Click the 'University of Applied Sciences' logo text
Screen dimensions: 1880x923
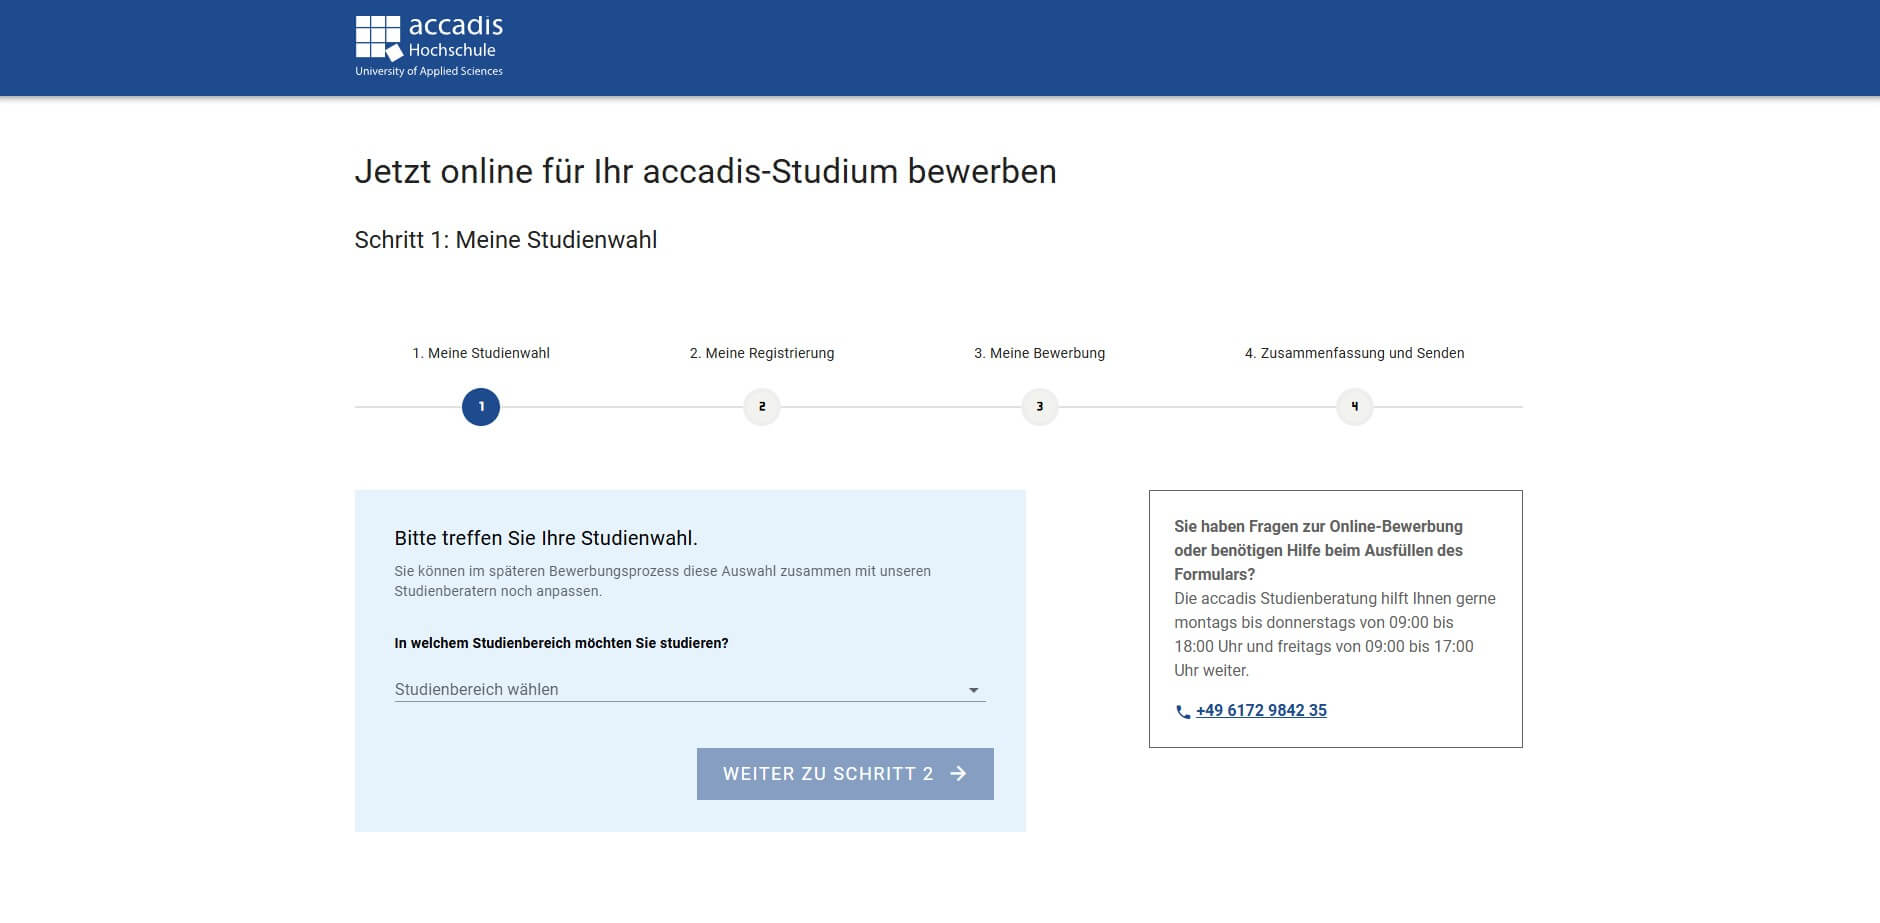click(x=429, y=72)
